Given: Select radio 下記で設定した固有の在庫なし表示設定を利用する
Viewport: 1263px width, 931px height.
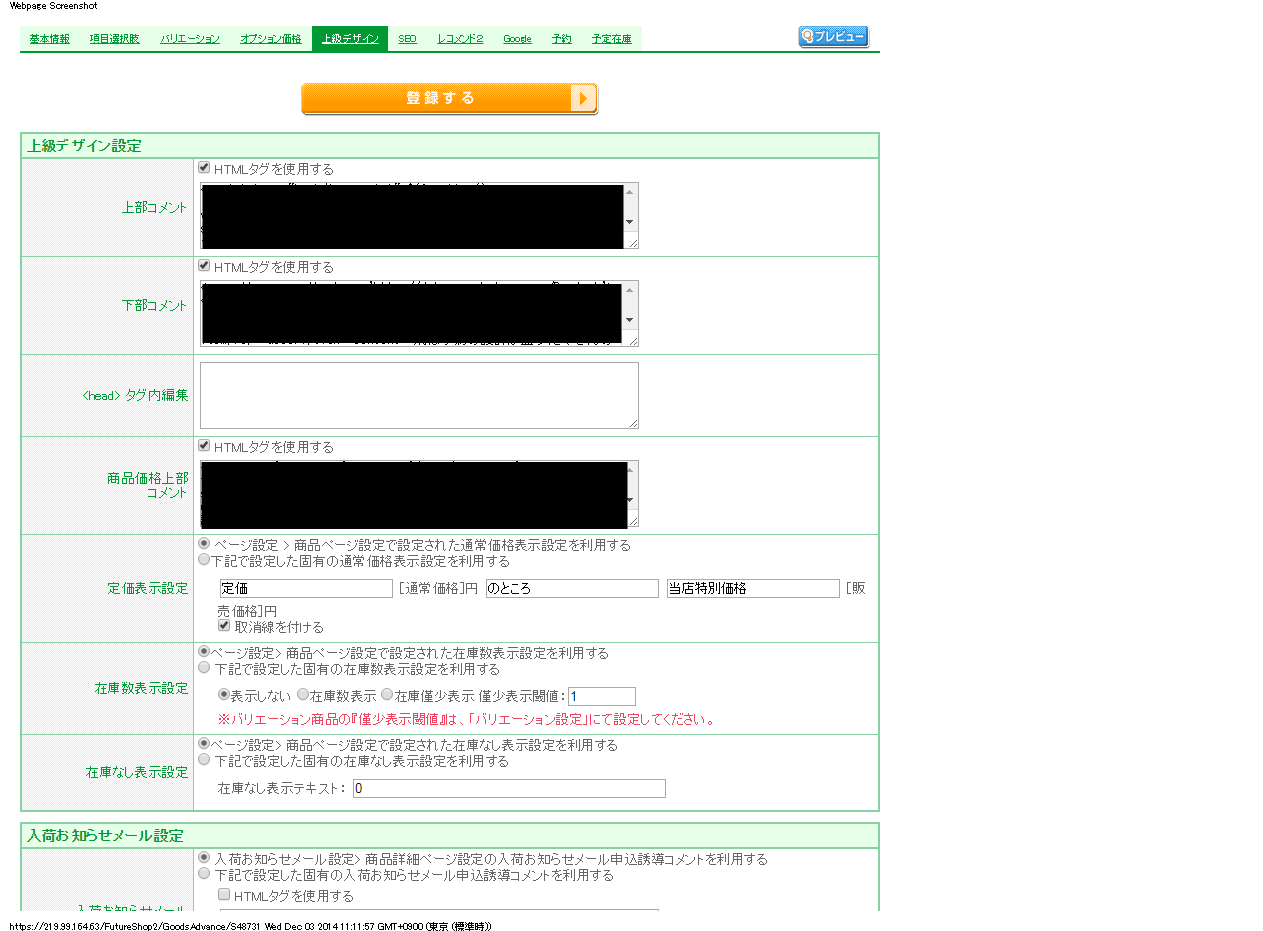Looking at the screenshot, I should (204, 760).
